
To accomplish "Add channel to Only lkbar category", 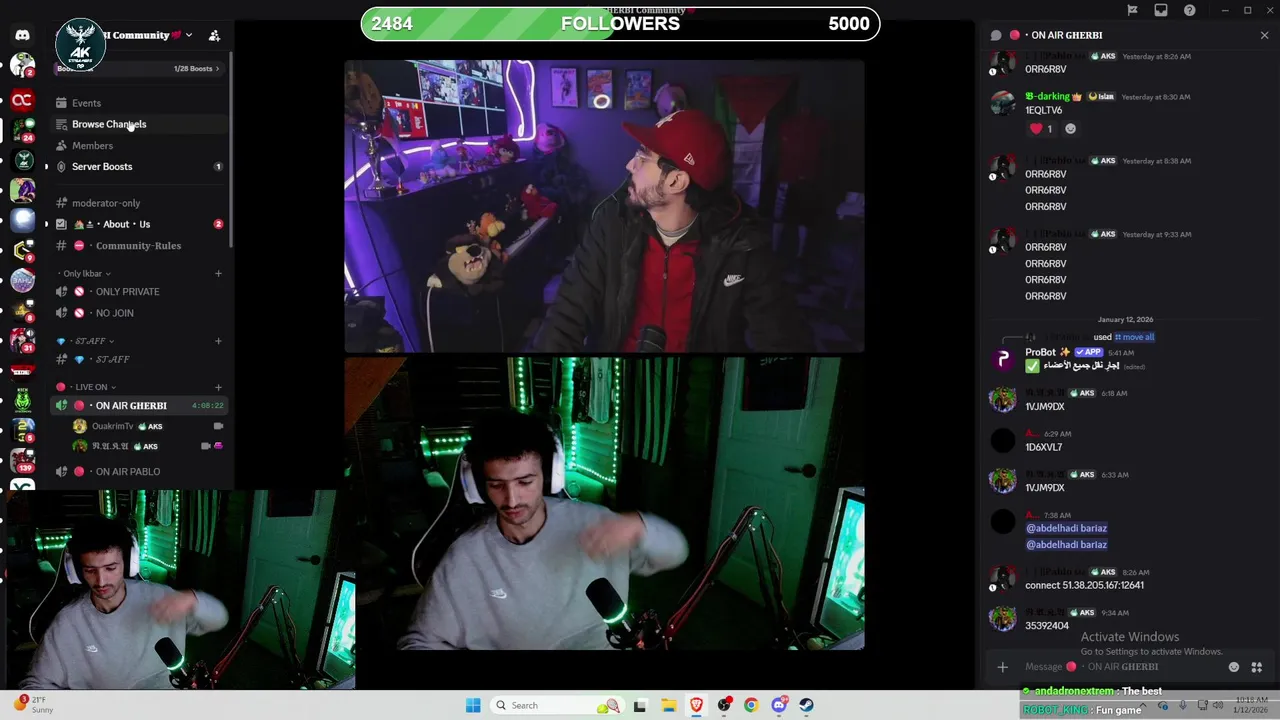I will pyautogui.click(x=218, y=273).
